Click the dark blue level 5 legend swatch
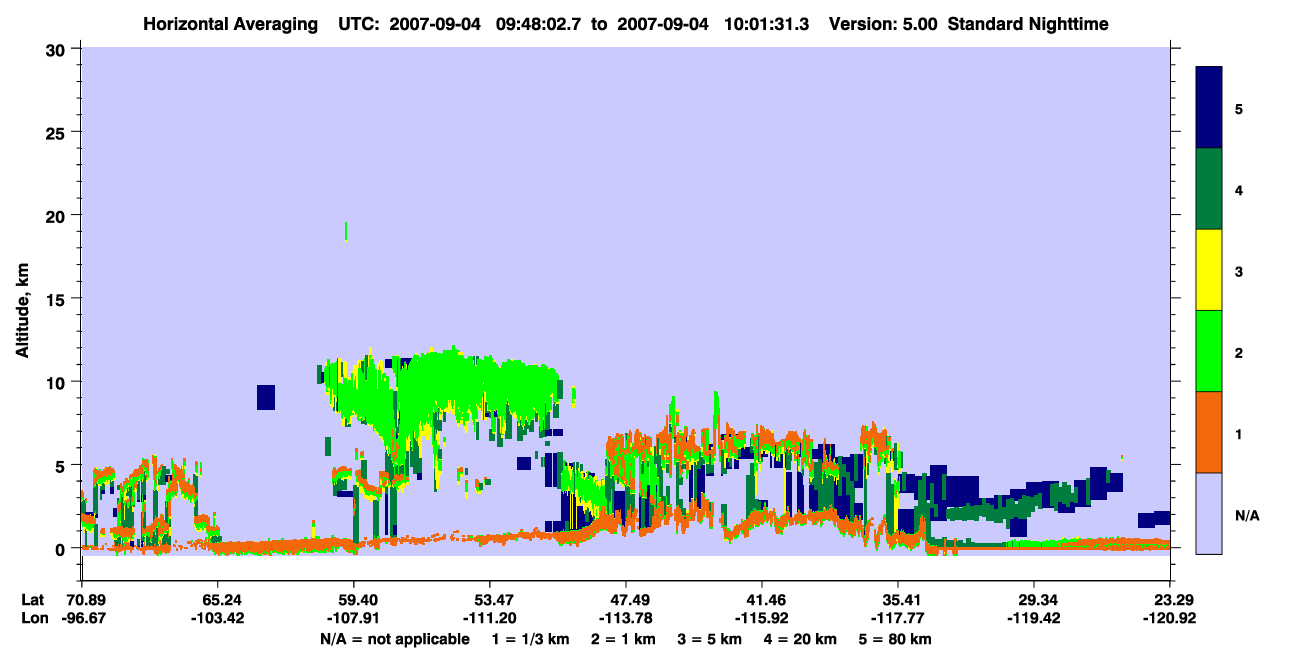 click(1209, 107)
